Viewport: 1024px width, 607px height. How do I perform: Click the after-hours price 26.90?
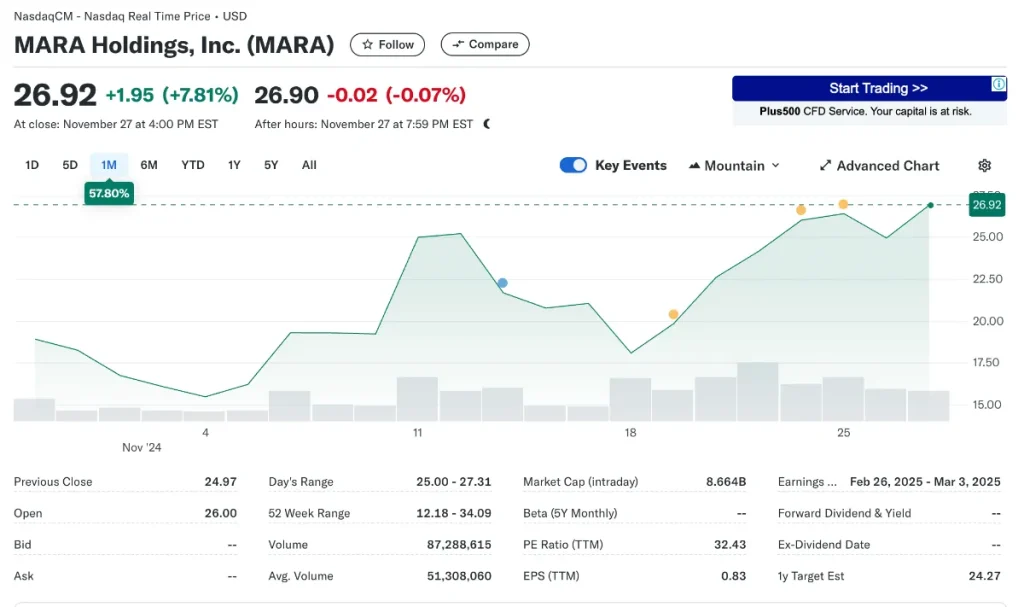coord(286,95)
